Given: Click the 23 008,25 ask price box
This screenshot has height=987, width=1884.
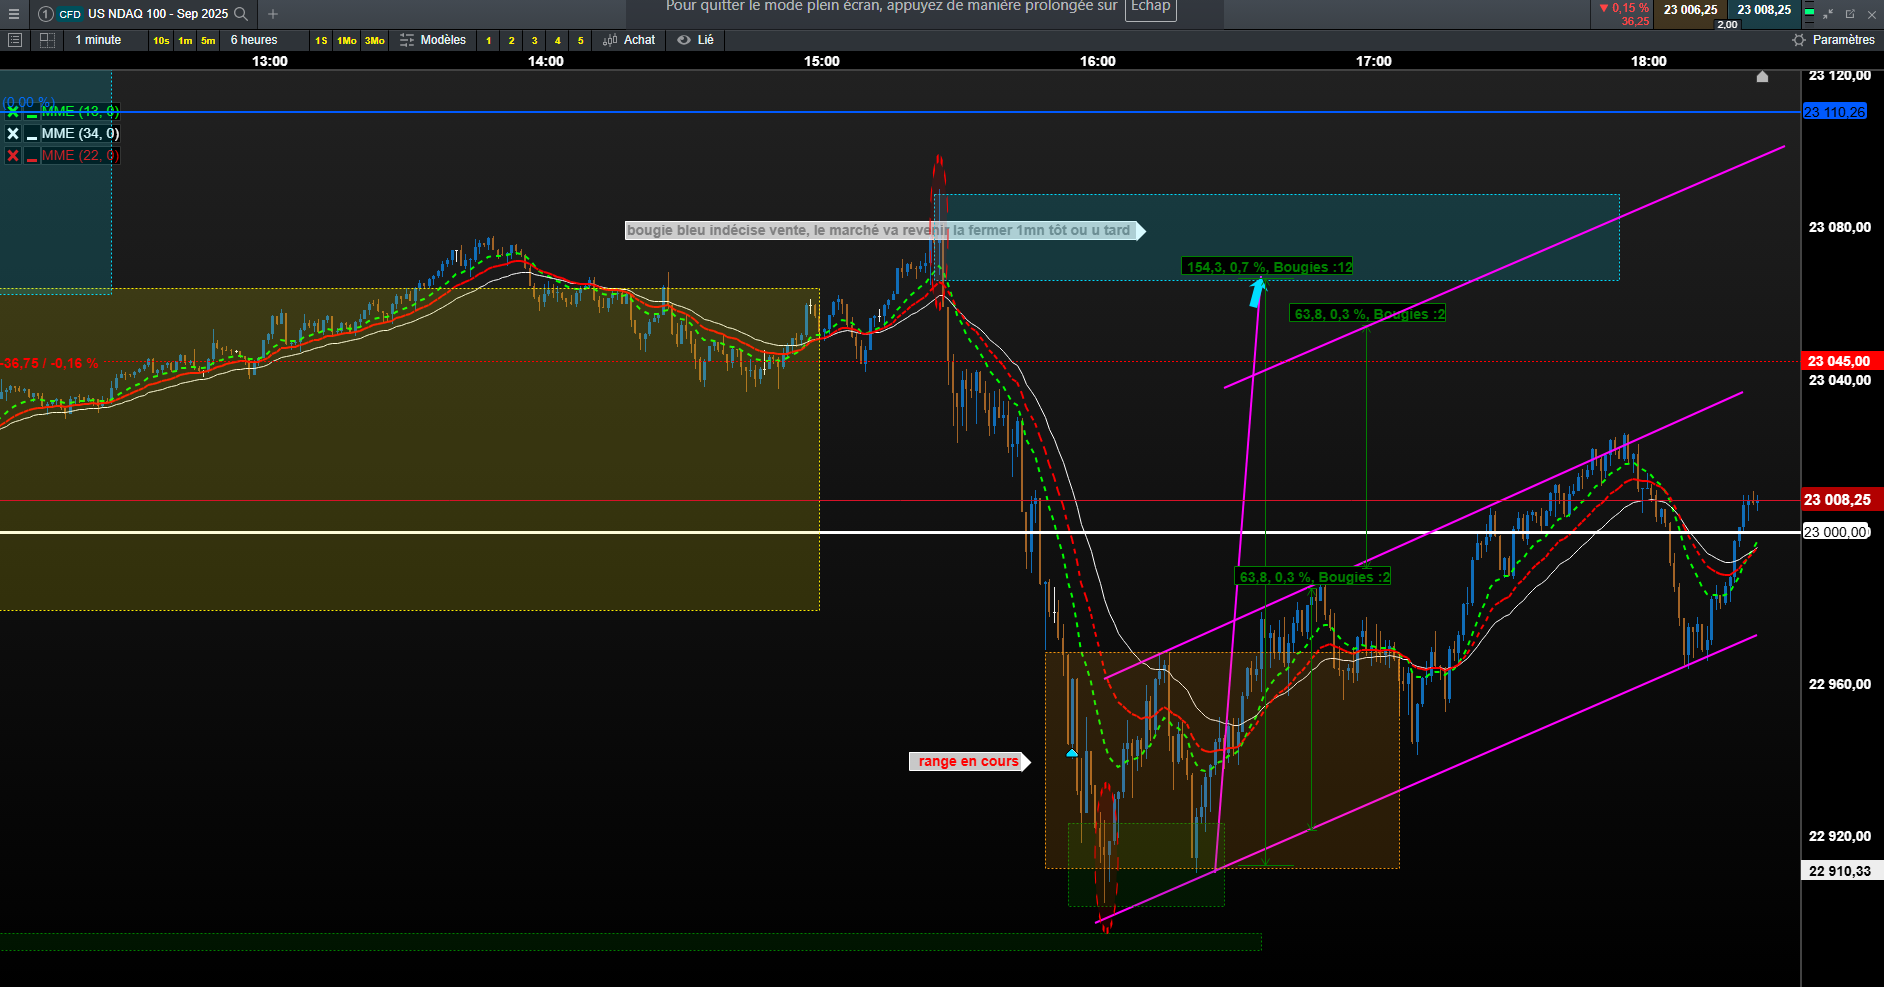Looking at the screenshot, I should (x=1764, y=10).
